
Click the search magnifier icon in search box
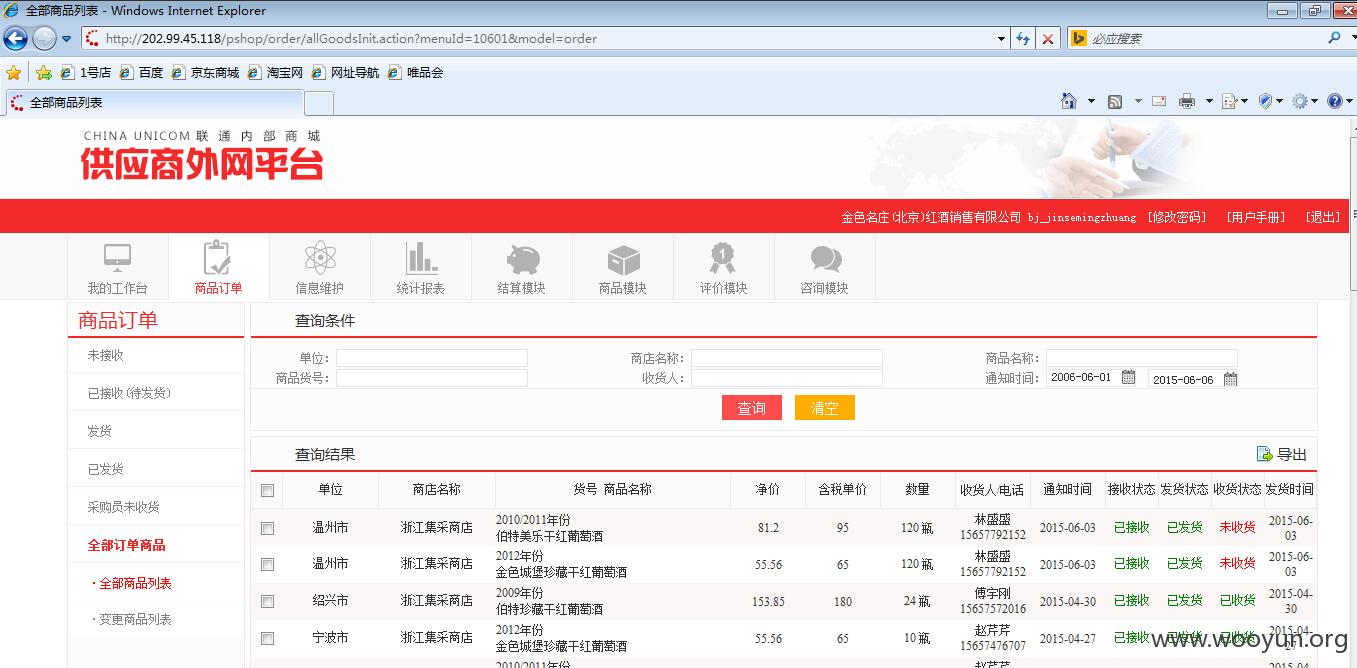click(1335, 38)
